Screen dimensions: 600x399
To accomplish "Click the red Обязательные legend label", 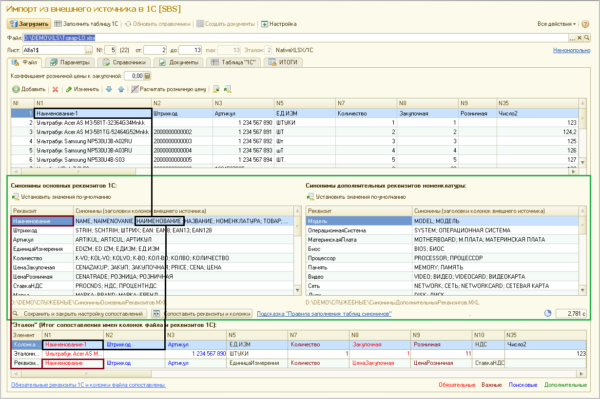I will 457,385.
